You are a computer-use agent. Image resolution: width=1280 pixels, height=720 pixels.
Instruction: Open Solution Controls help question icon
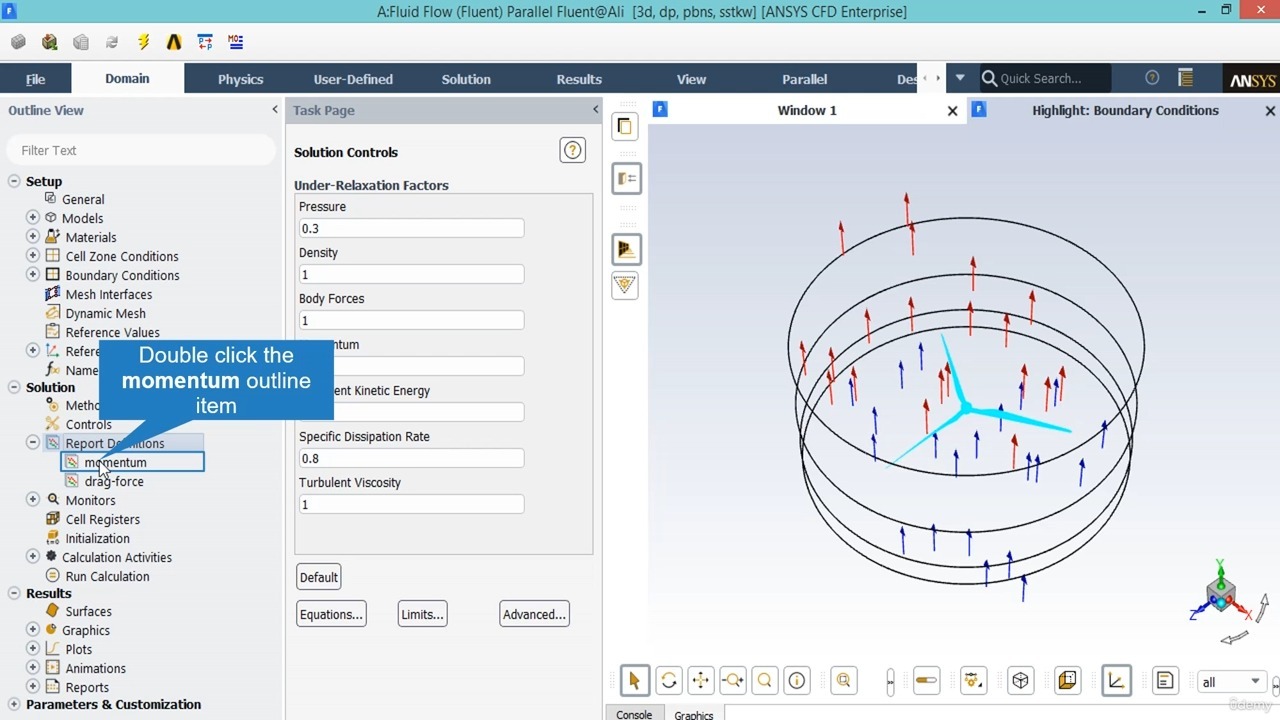572,150
